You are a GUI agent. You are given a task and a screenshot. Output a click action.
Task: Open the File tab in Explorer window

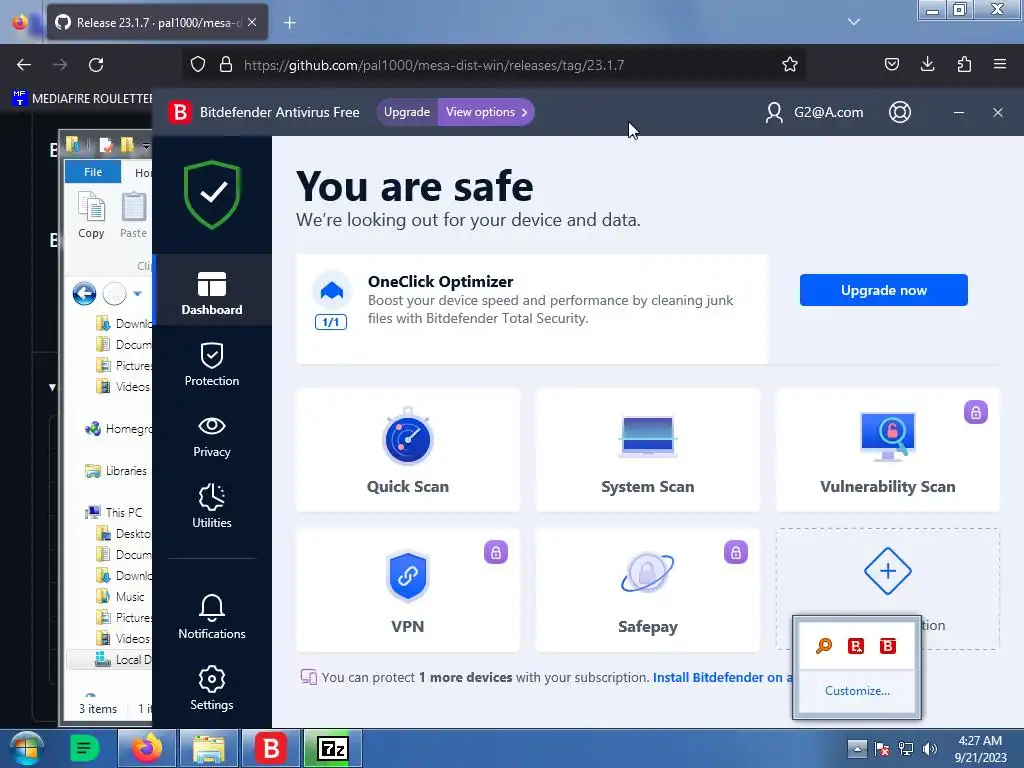tap(93, 172)
